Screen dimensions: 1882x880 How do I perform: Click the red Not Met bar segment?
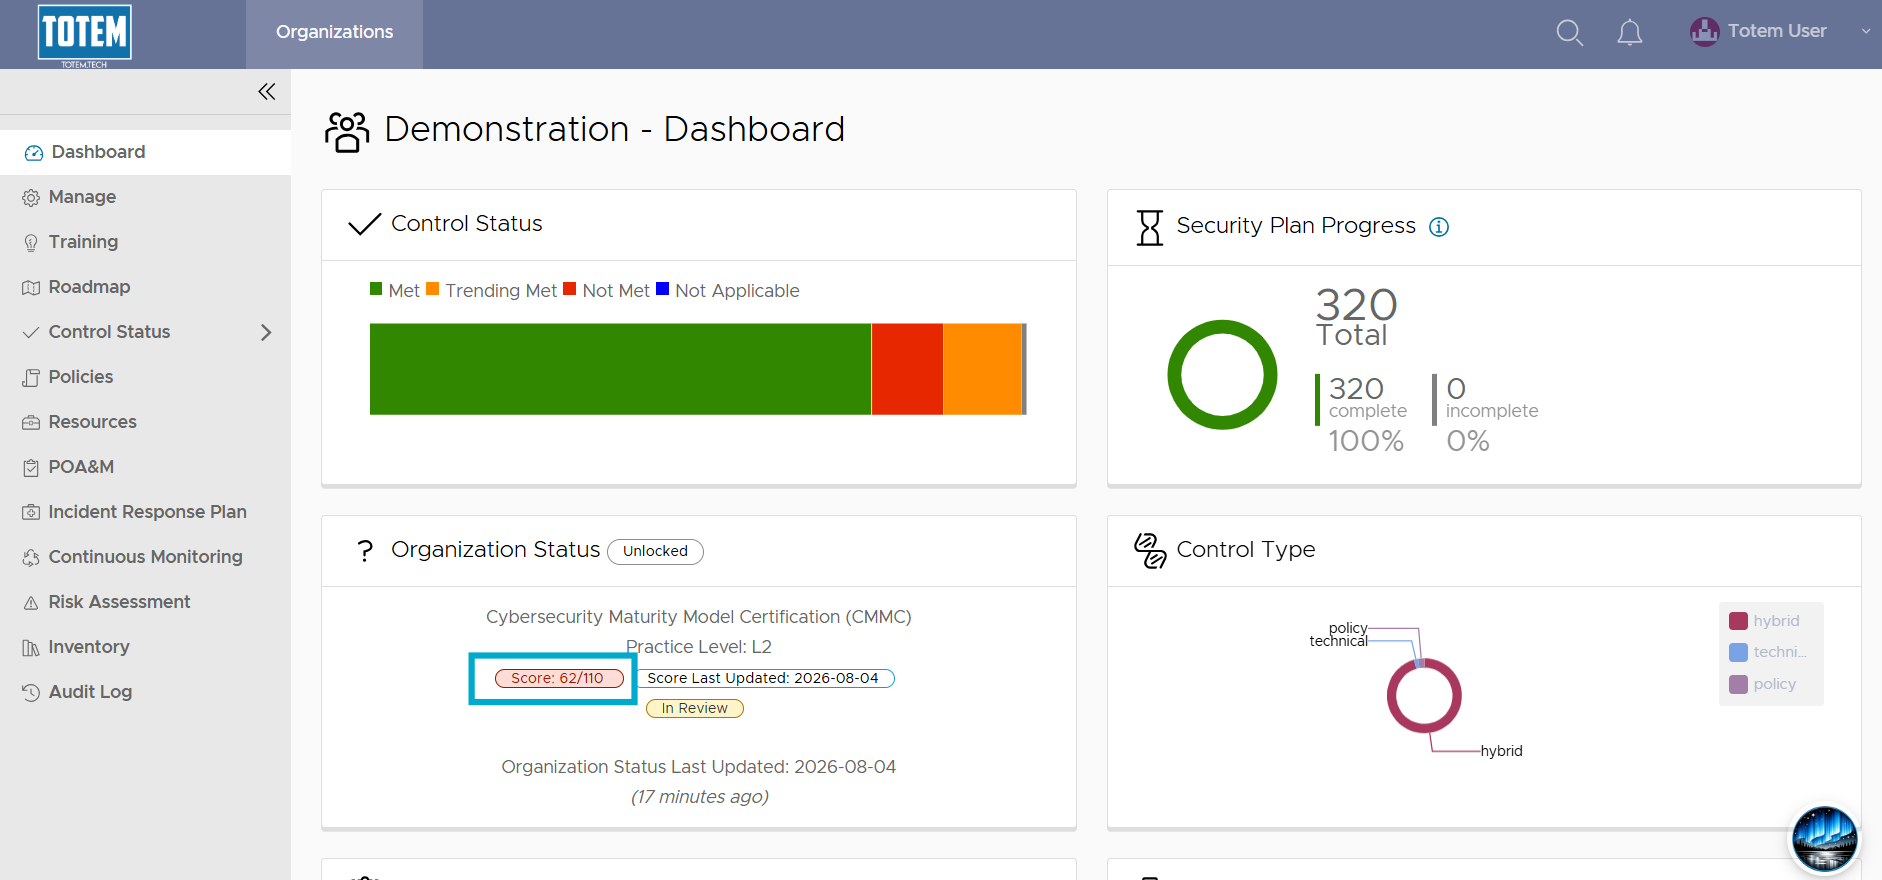click(907, 369)
